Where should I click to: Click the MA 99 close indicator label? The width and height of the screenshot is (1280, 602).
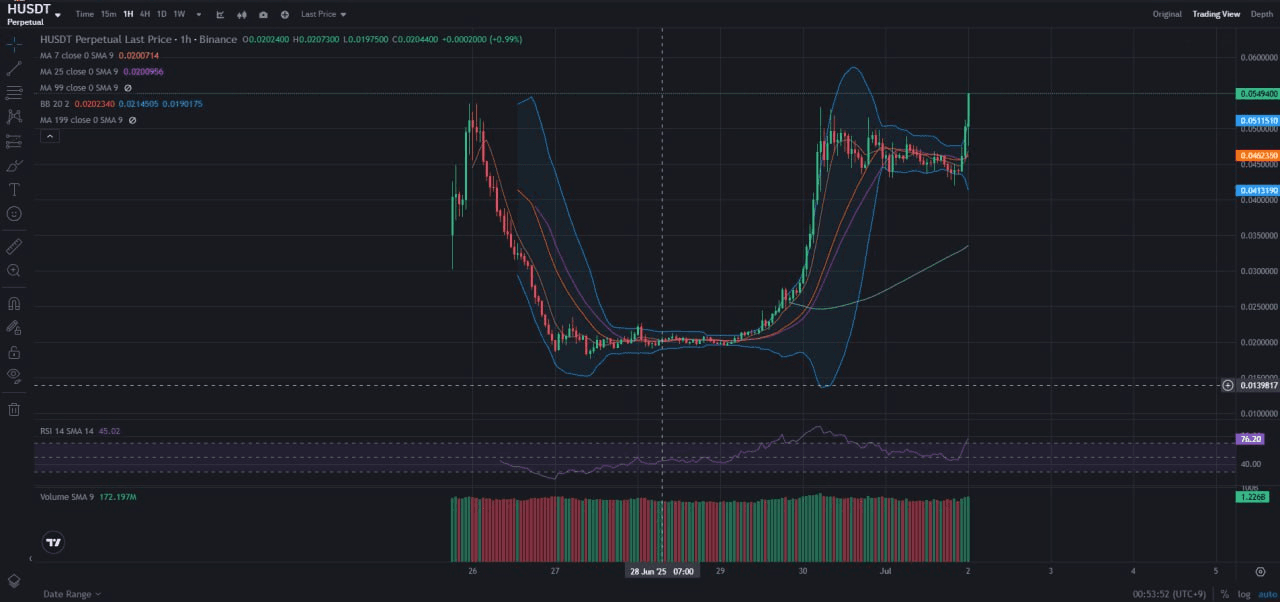(79, 88)
